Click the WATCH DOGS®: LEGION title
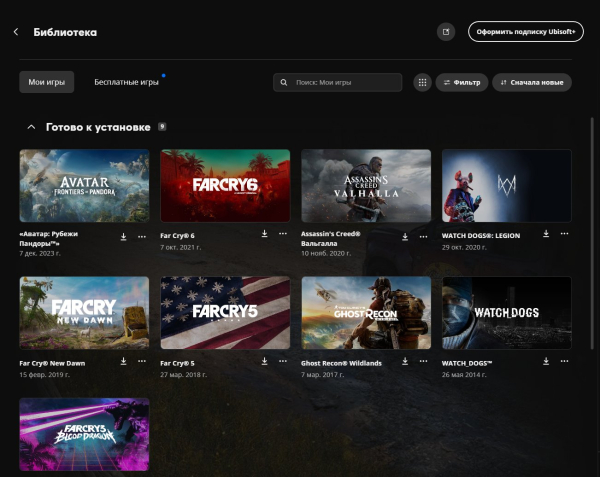Screen dimensions: 600x477 [x=481, y=236]
